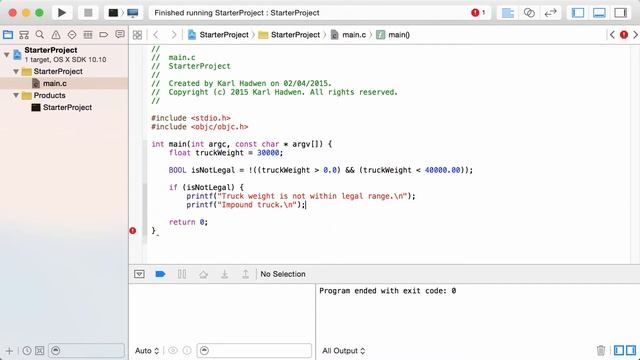Click StarterProject project in the jump bar

point(218,35)
